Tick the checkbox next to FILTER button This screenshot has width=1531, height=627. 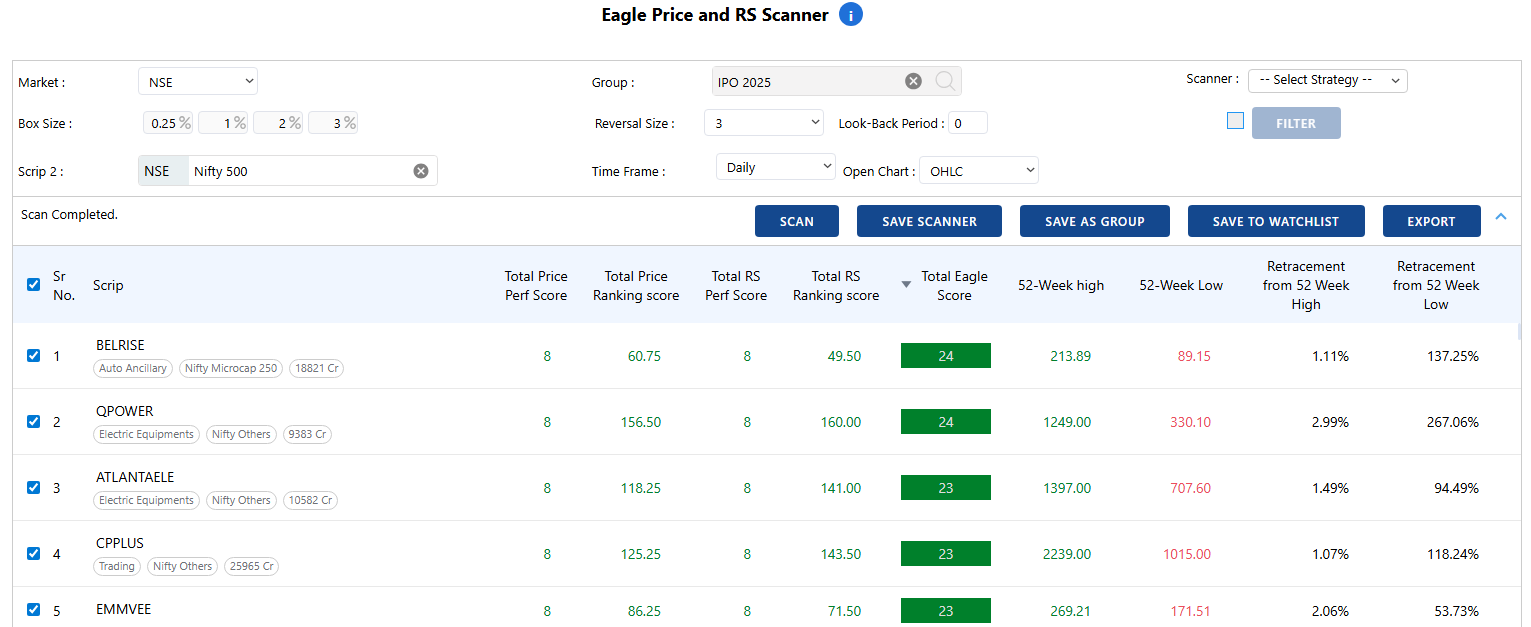(1235, 121)
